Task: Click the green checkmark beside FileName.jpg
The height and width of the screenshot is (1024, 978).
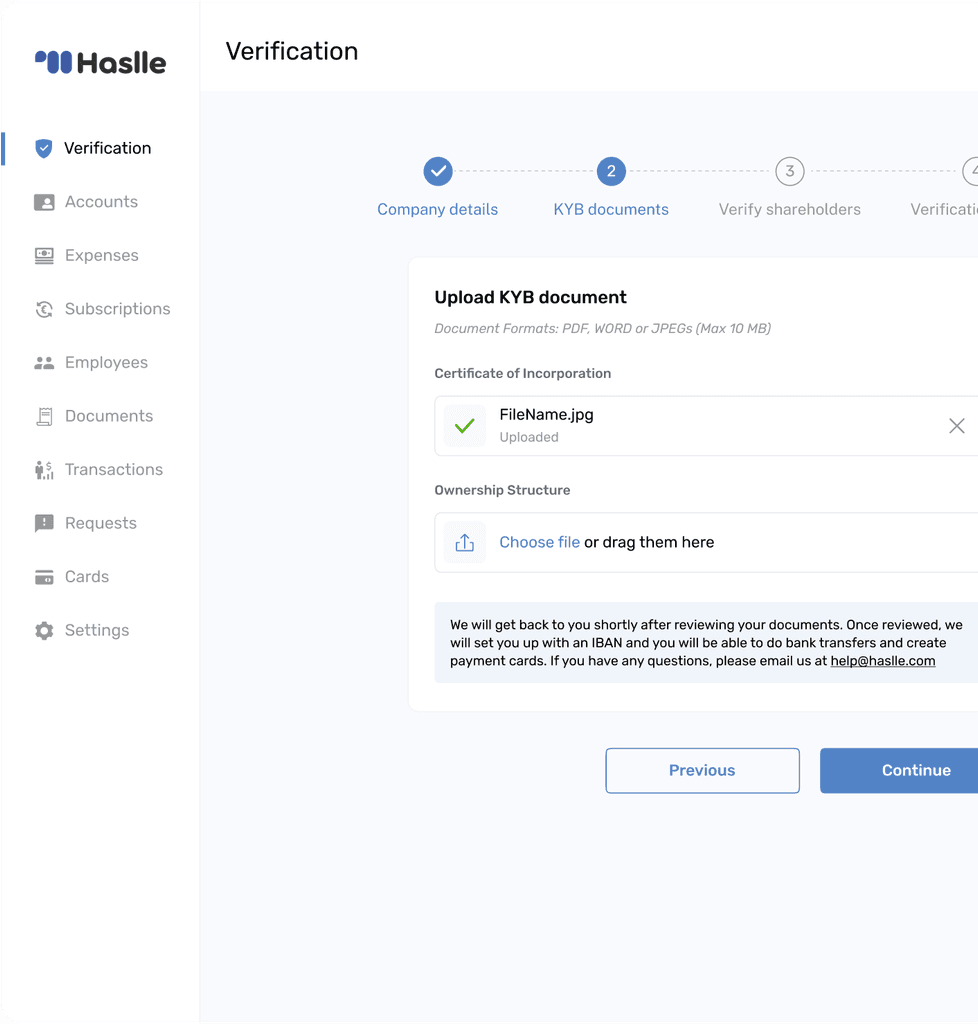Action: pyautogui.click(x=464, y=426)
